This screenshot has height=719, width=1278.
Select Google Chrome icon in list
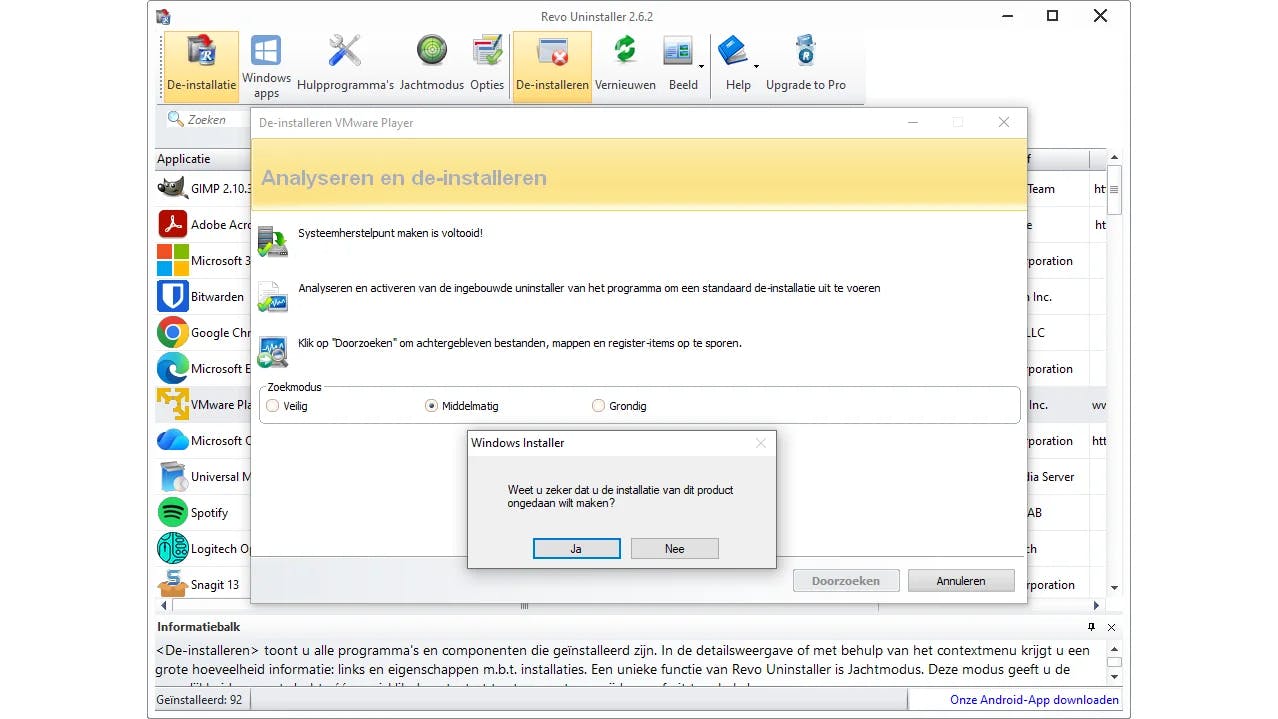(173, 332)
